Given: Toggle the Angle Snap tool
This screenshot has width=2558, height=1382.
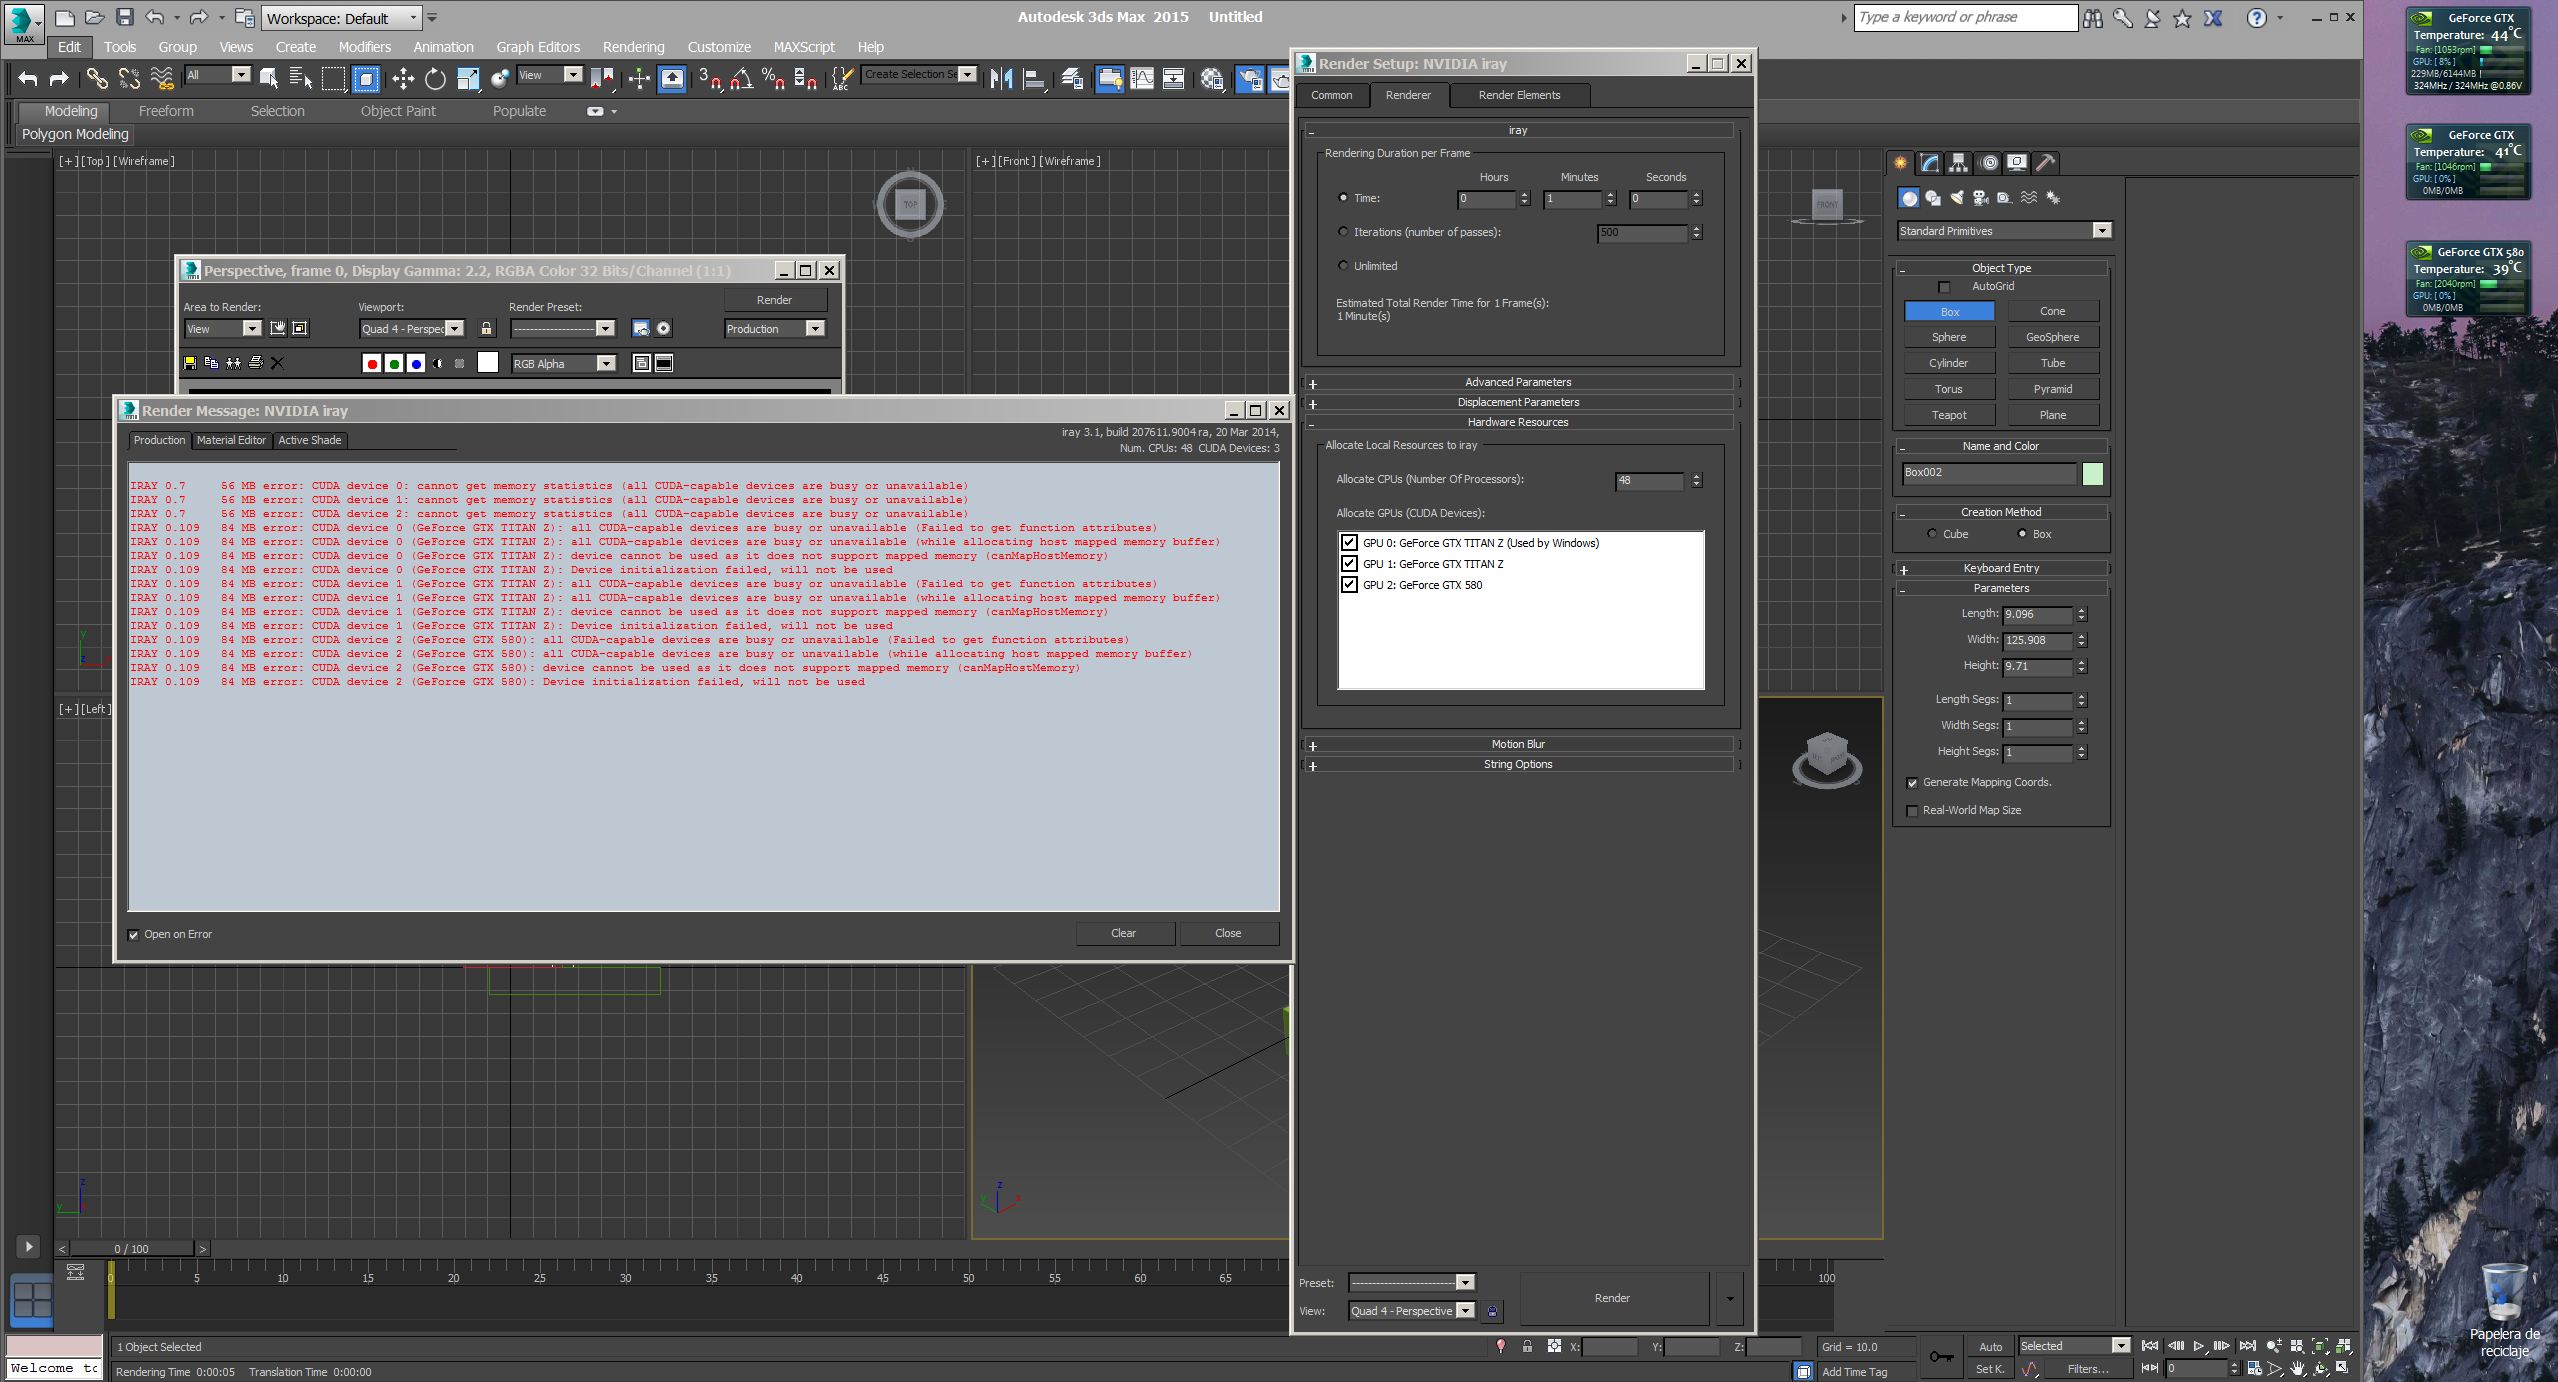Looking at the screenshot, I should point(741,78).
